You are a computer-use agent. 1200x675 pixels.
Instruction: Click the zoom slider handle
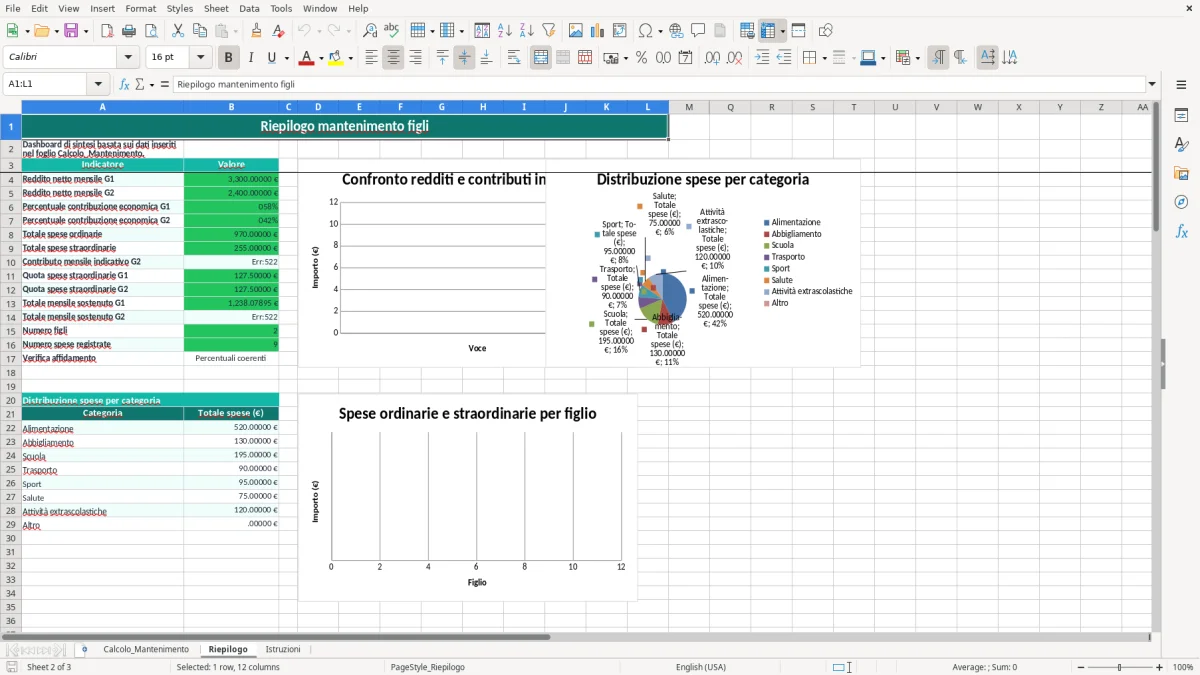pos(1119,667)
